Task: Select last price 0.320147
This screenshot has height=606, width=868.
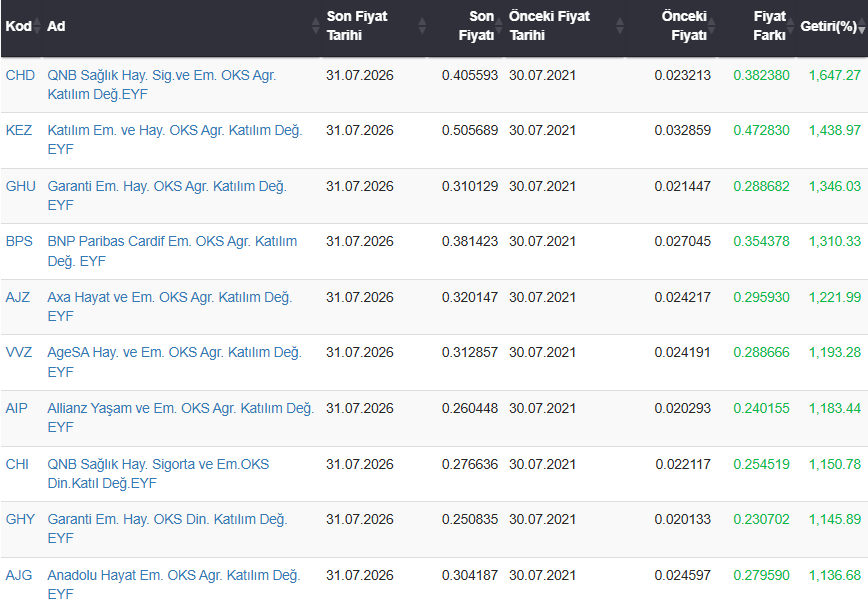Action: coord(470,297)
